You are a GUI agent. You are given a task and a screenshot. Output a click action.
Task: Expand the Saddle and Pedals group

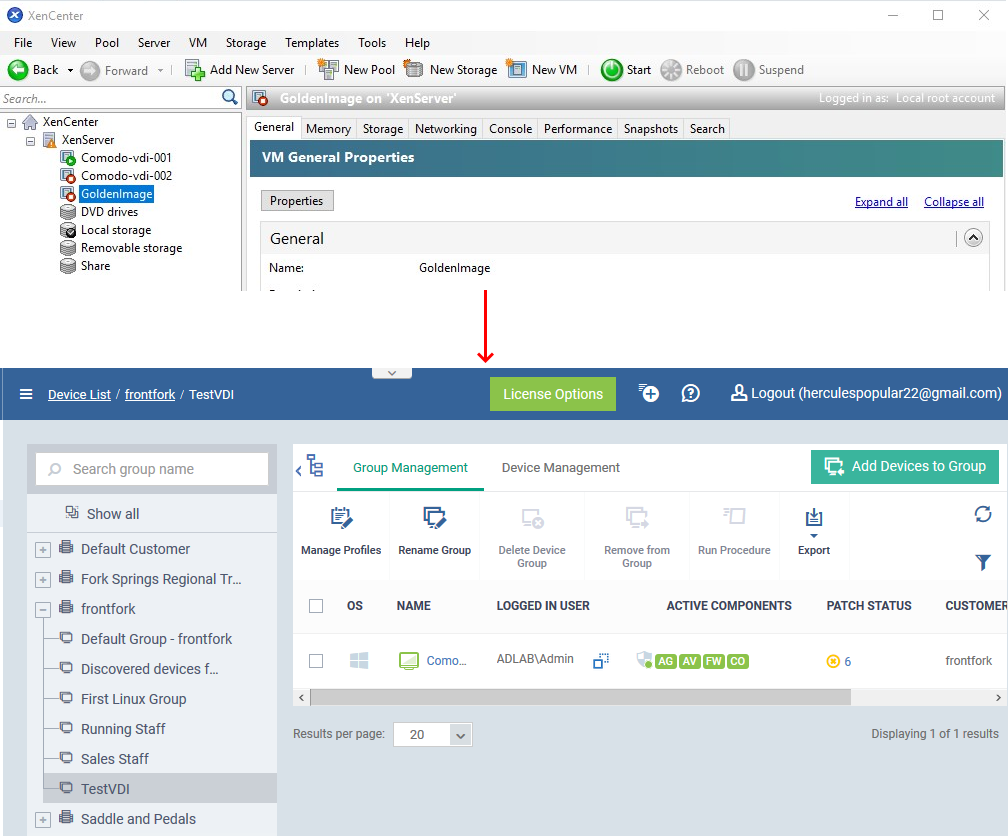coord(42,820)
